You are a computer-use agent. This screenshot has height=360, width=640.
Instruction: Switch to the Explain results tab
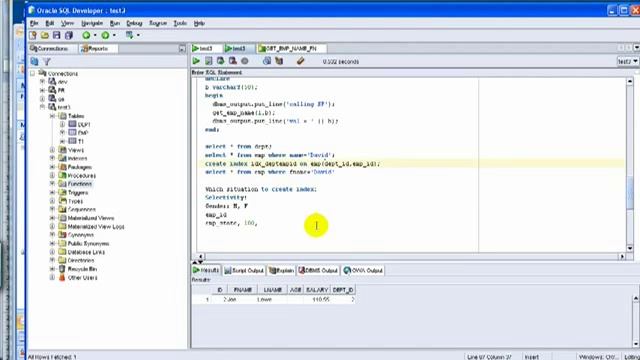point(282,270)
